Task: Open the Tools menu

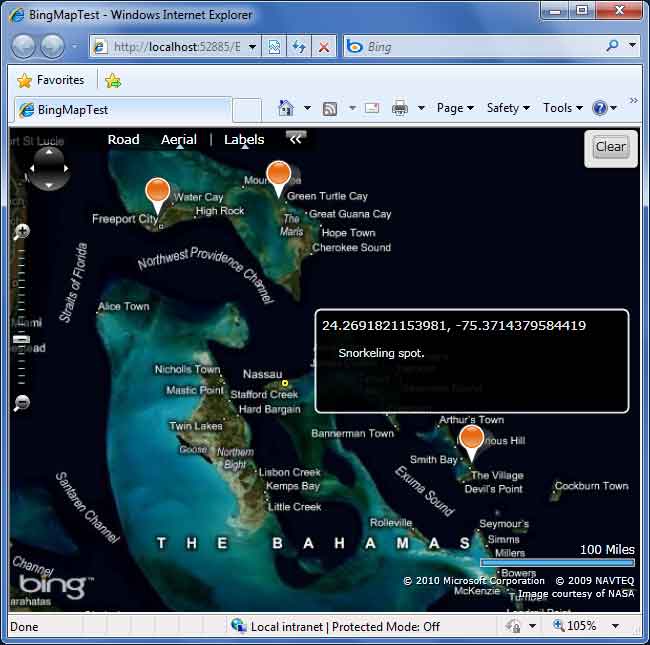Action: pos(563,108)
